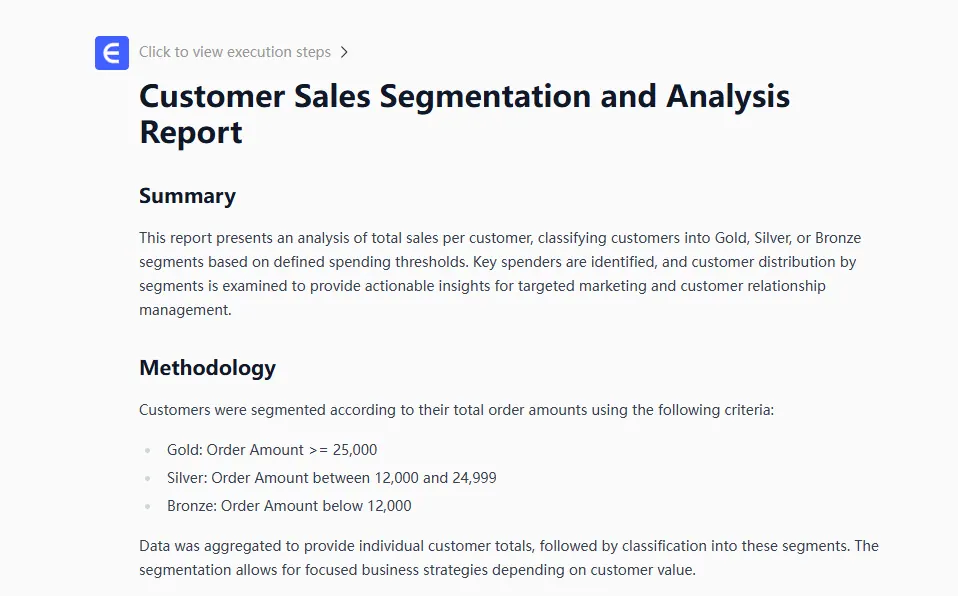Click the bullet dot beside the Bronze criterion
Image resolution: width=958 pixels, height=596 pixels.
point(149,507)
